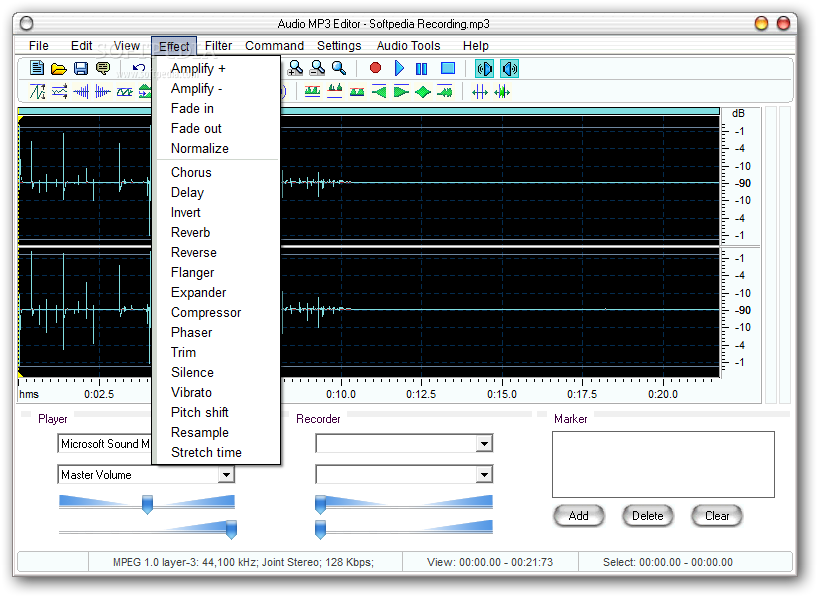
Task: Click the fade-in waveform toolbar icon
Action: tap(81, 92)
